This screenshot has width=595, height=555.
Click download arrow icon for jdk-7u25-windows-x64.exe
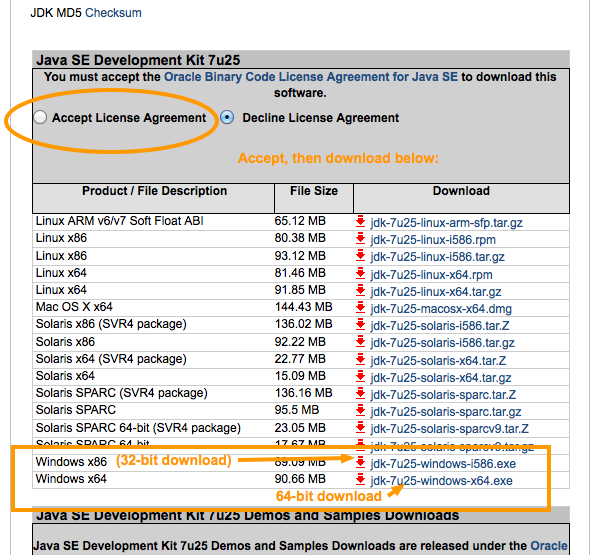point(360,480)
